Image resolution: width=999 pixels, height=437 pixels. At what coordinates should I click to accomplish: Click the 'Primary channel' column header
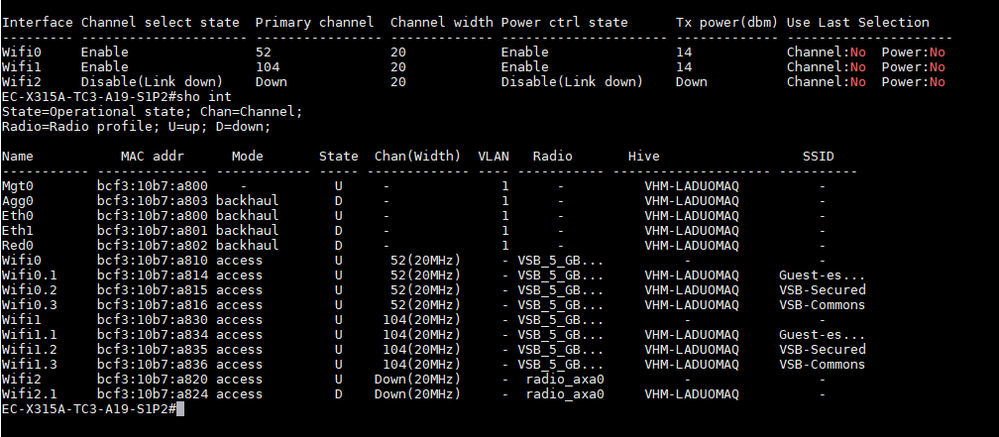(x=315, y=22)
